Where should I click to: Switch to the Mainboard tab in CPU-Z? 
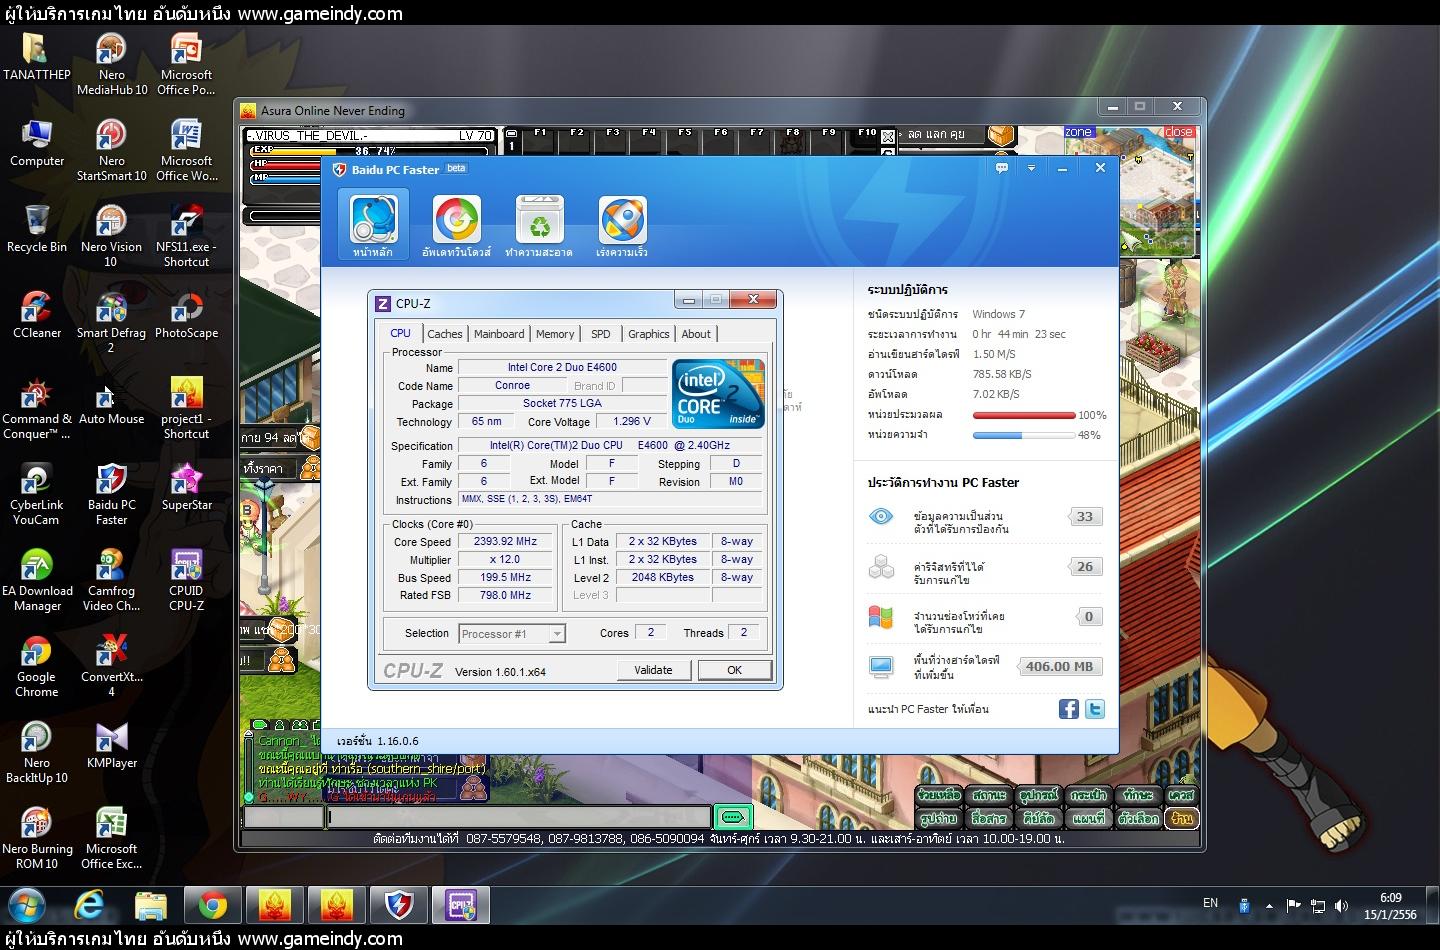point(499,334)
